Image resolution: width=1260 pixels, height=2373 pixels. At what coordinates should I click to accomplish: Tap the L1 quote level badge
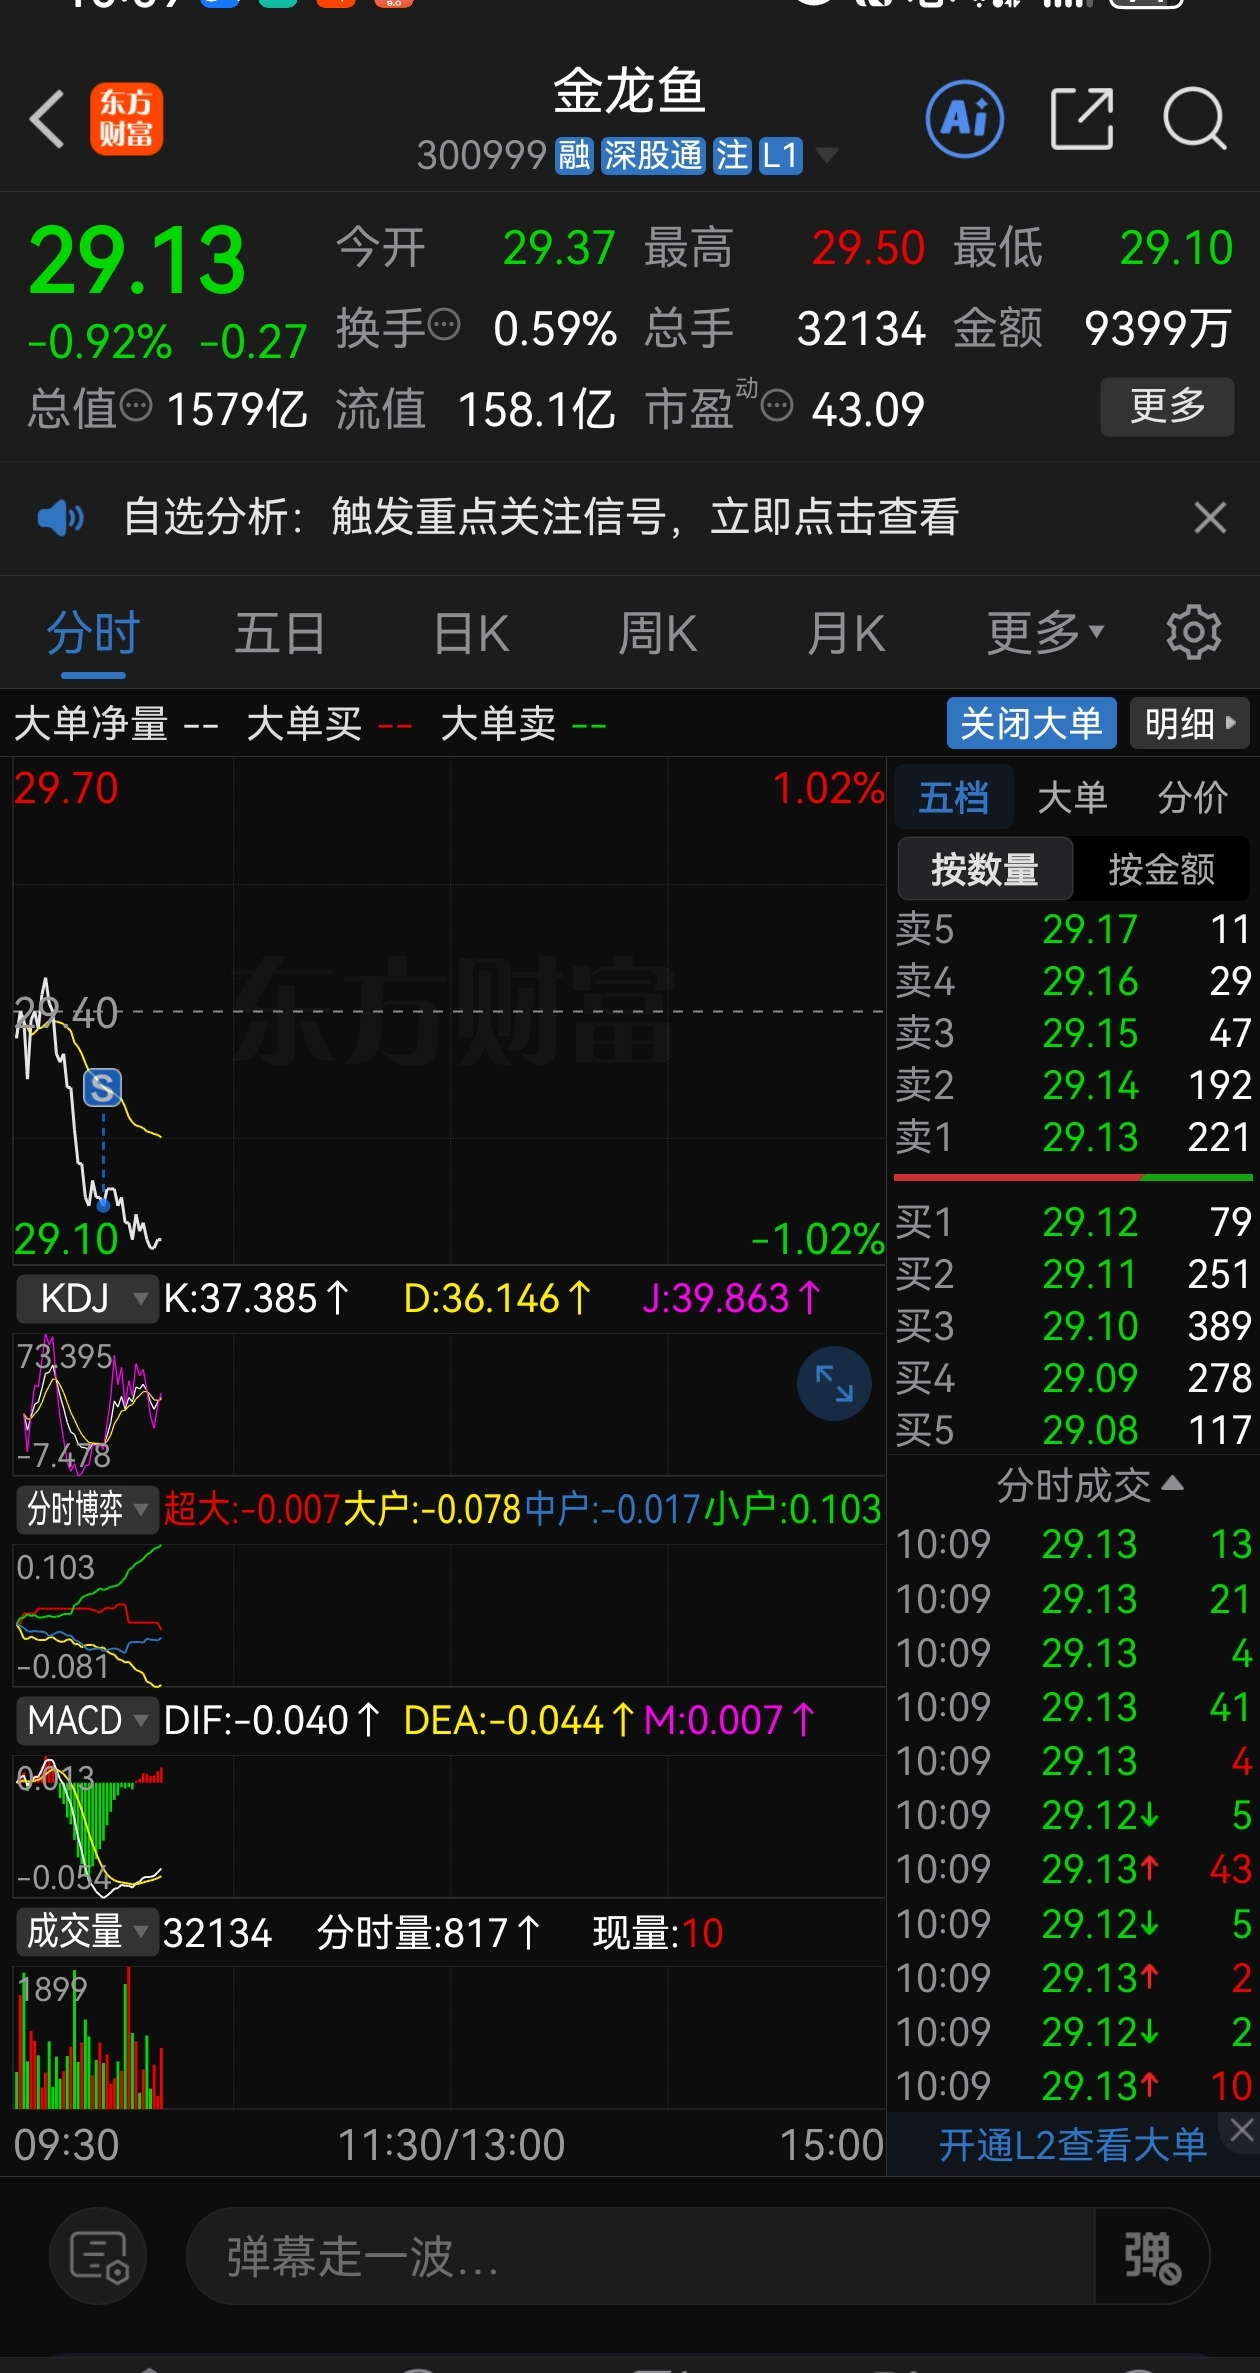[x=780, y=156]
